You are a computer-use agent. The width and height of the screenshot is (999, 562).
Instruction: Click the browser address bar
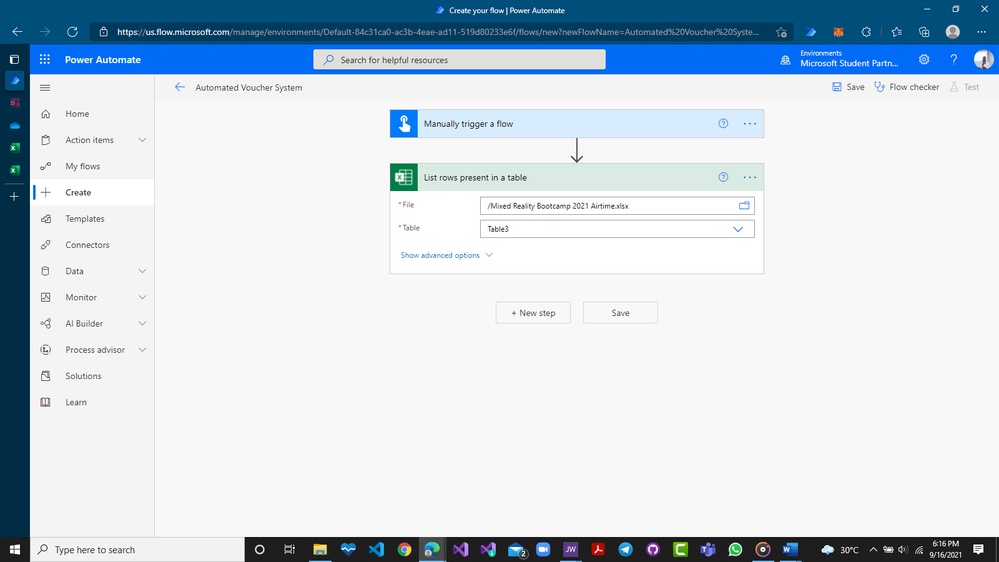(x=440, y=32)
